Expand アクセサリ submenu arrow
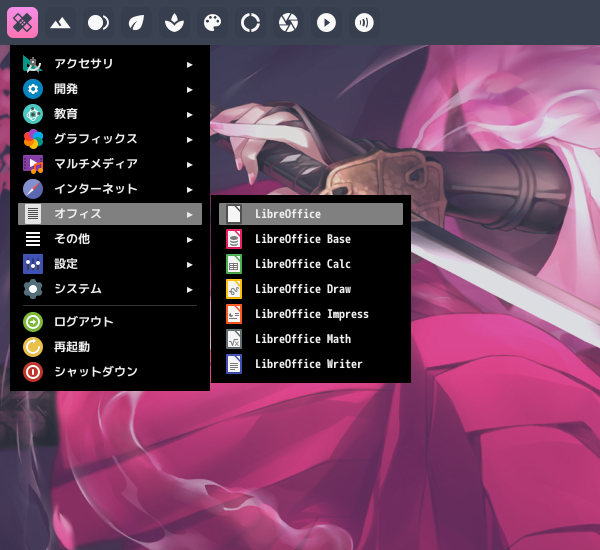 tap(189, 65)
